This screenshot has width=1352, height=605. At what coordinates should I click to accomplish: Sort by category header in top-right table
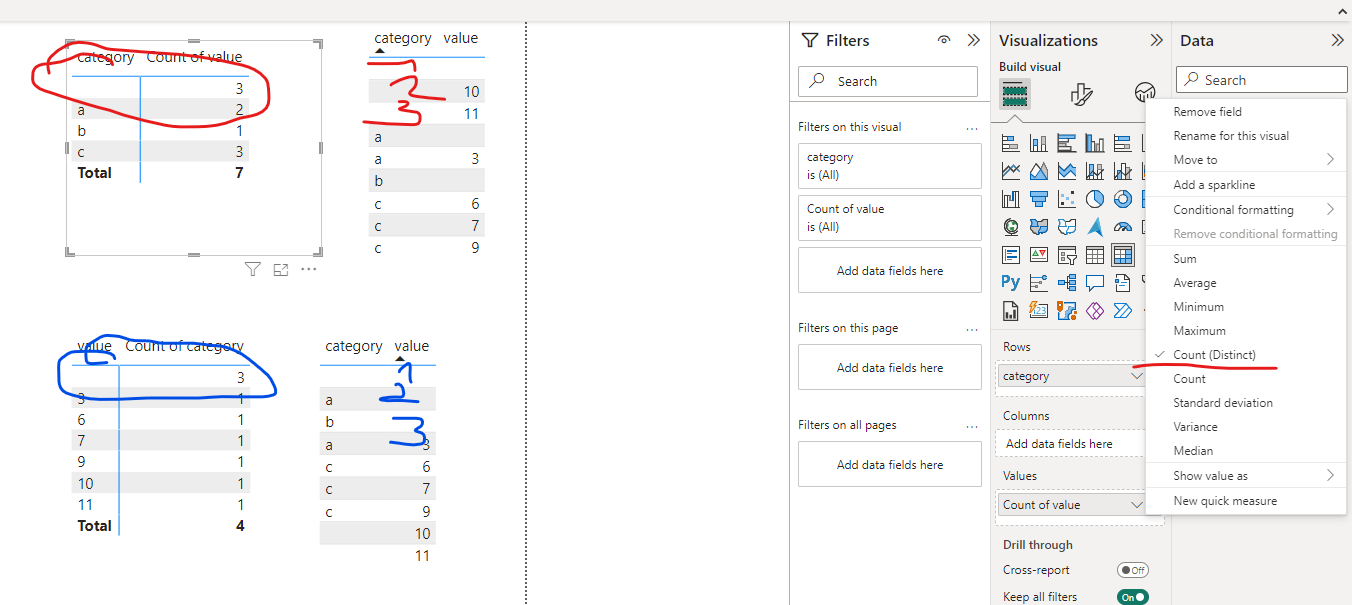tap(403, 38)
